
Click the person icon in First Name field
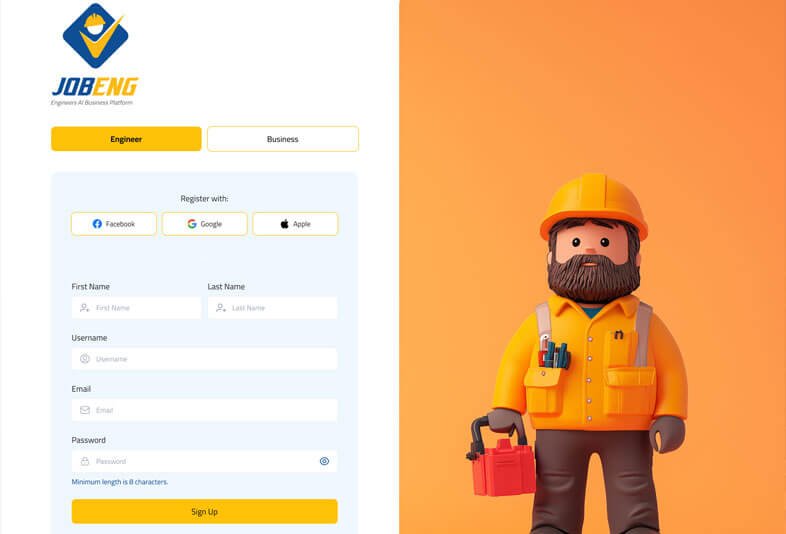pyautogui.click(x=85, y=308)
